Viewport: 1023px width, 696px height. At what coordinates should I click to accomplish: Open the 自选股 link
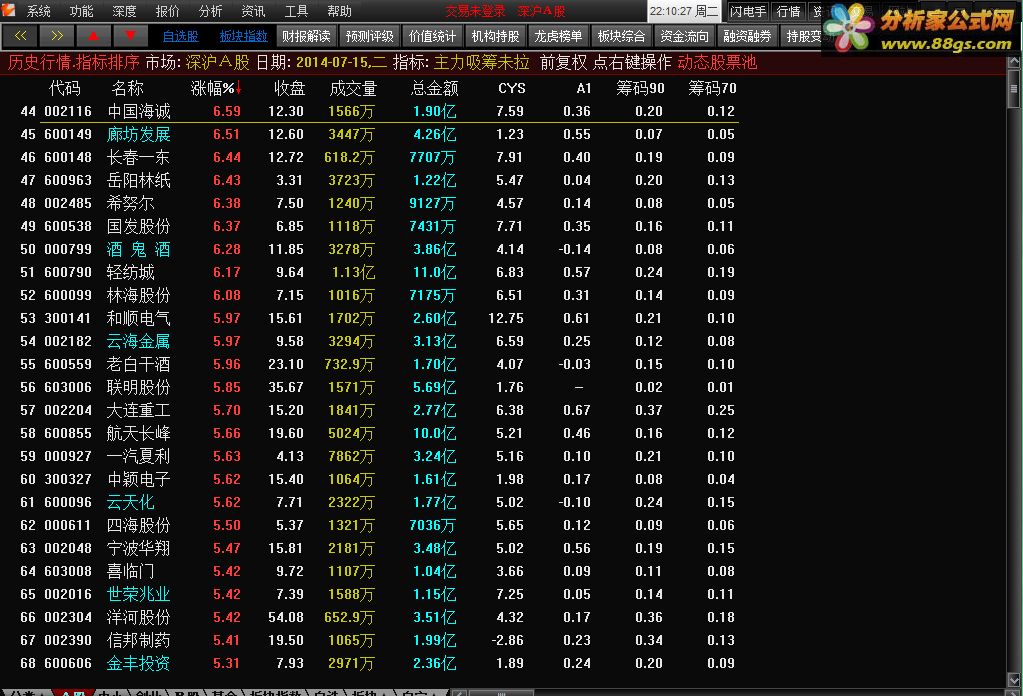(x=180, y=37)
